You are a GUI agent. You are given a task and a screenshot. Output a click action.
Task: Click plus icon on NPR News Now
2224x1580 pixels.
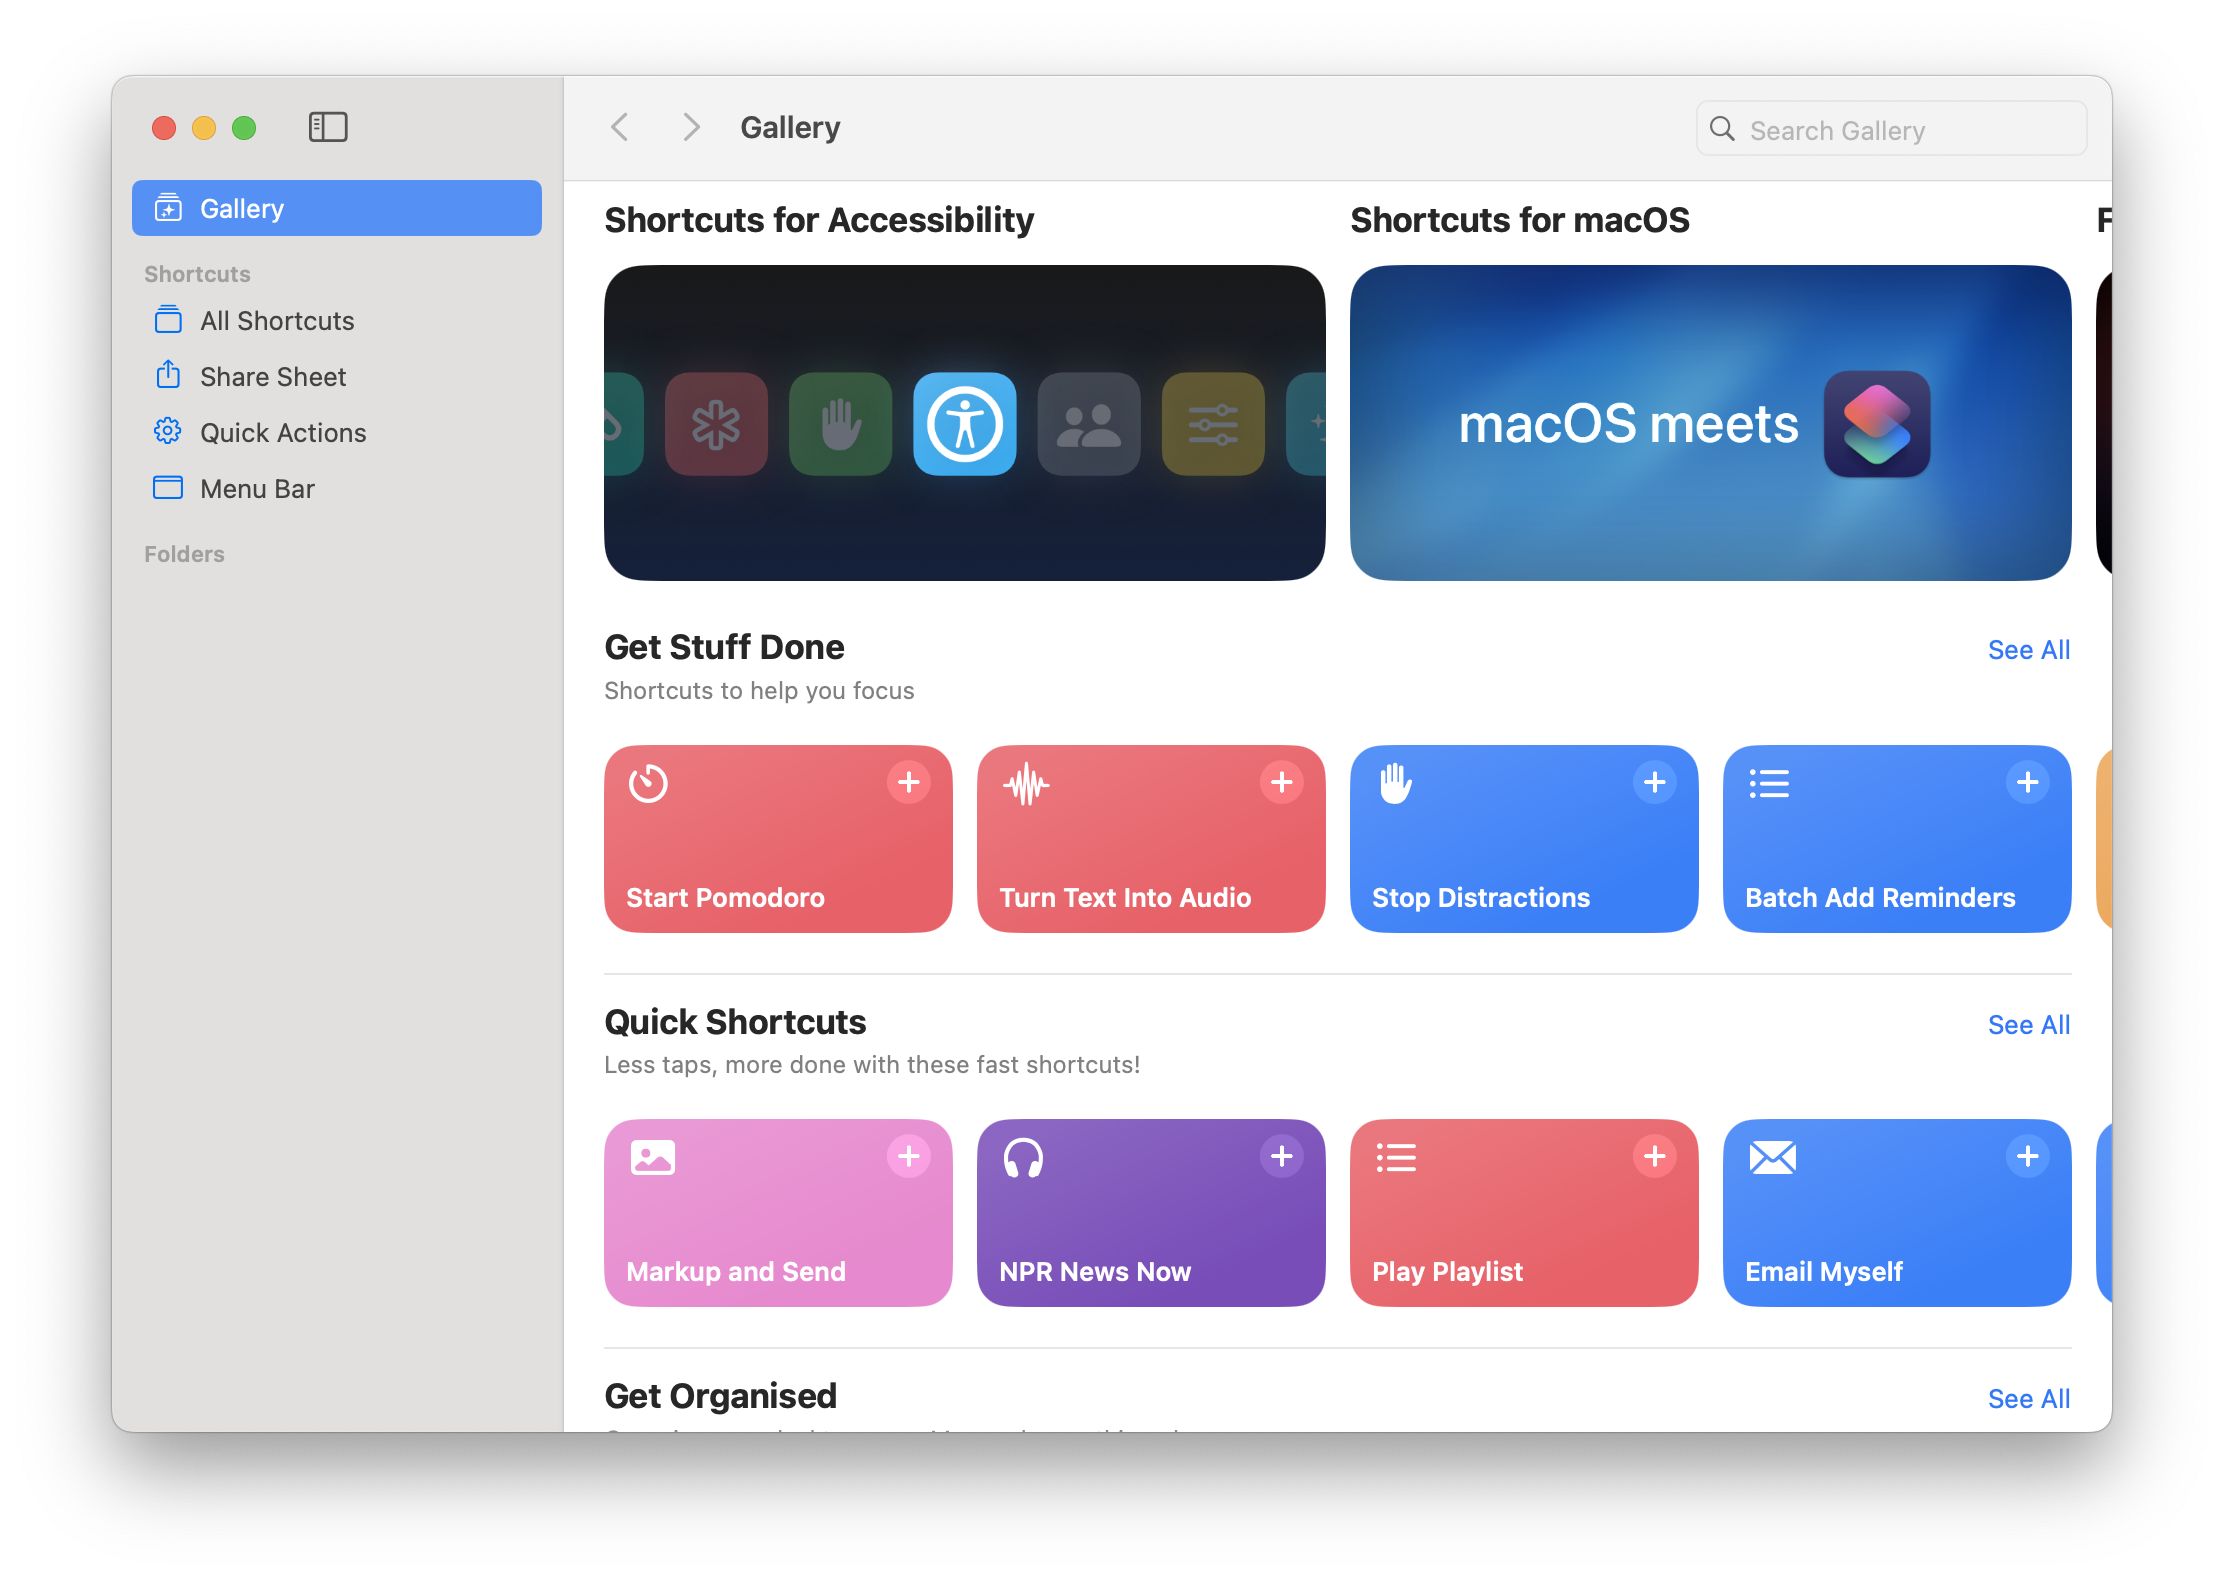coord(1281,1156)
